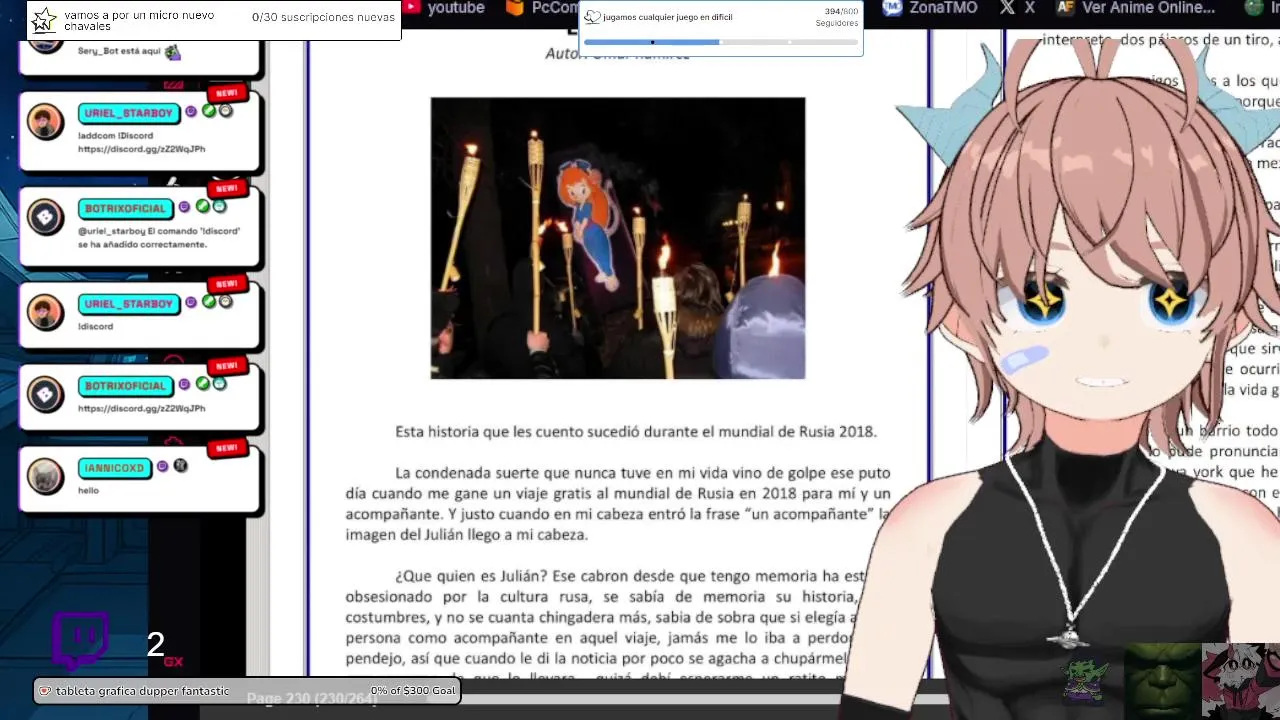Click the streamer avatar's bandage sticker

tap(1024, 360)
